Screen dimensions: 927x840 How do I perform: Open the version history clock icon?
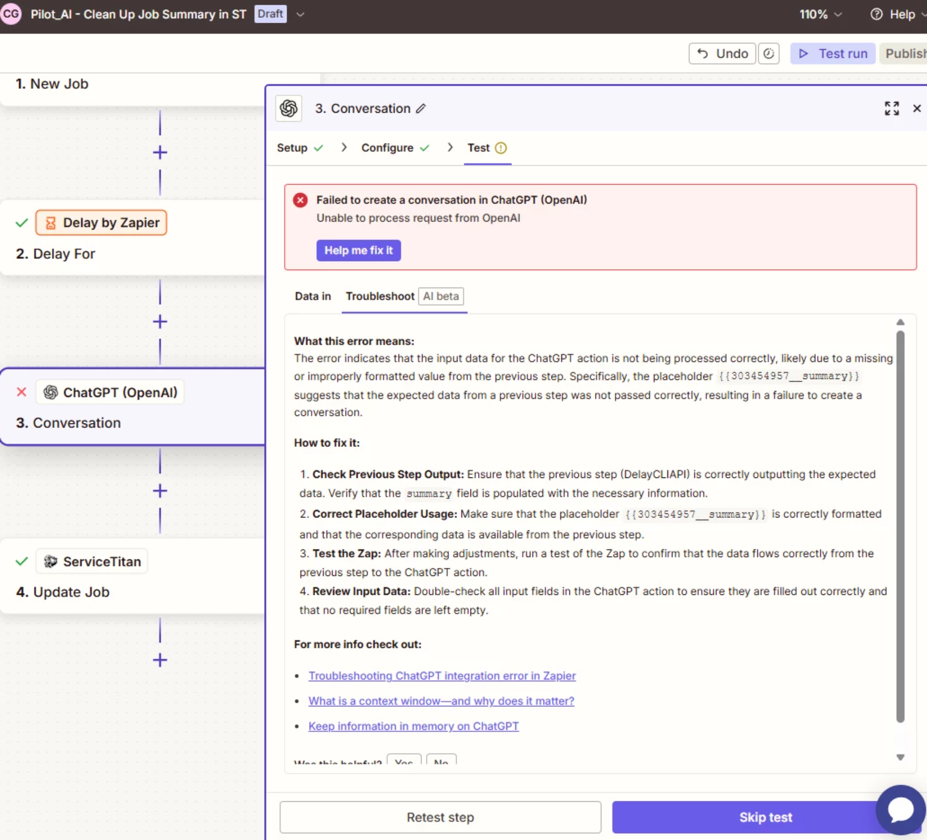point(769,53)
